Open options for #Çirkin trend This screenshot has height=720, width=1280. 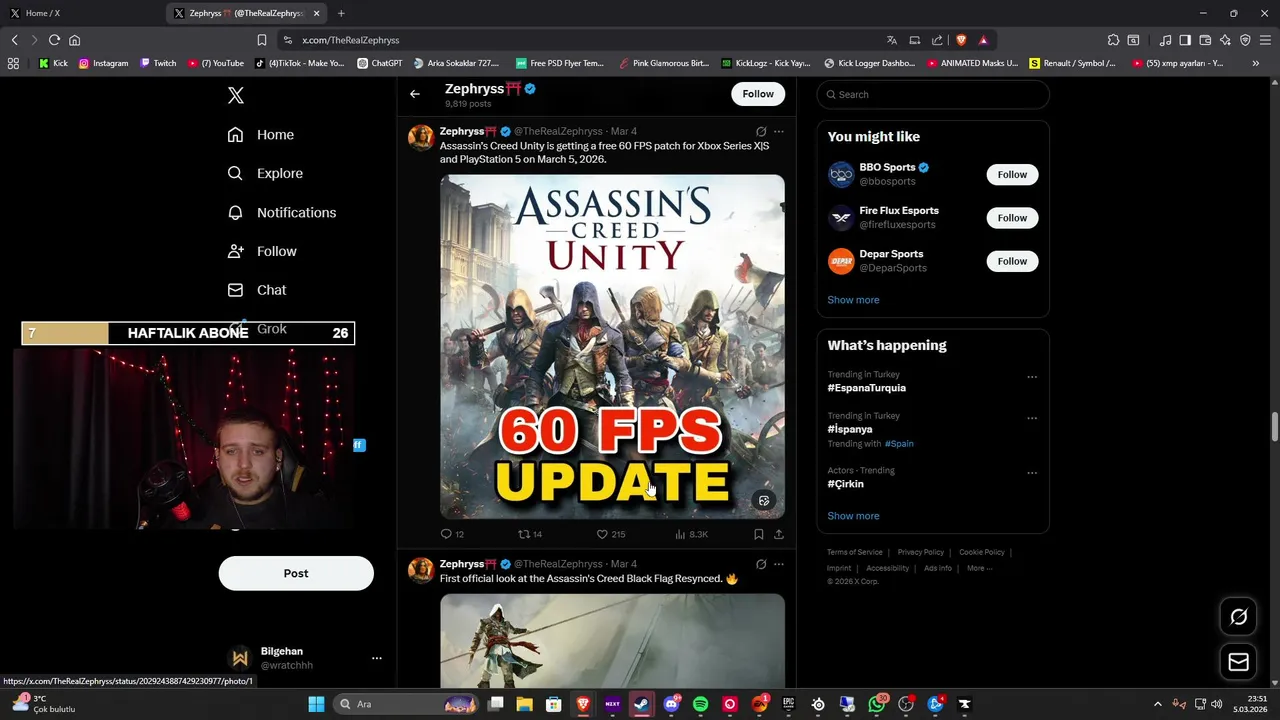[1032, 473]
